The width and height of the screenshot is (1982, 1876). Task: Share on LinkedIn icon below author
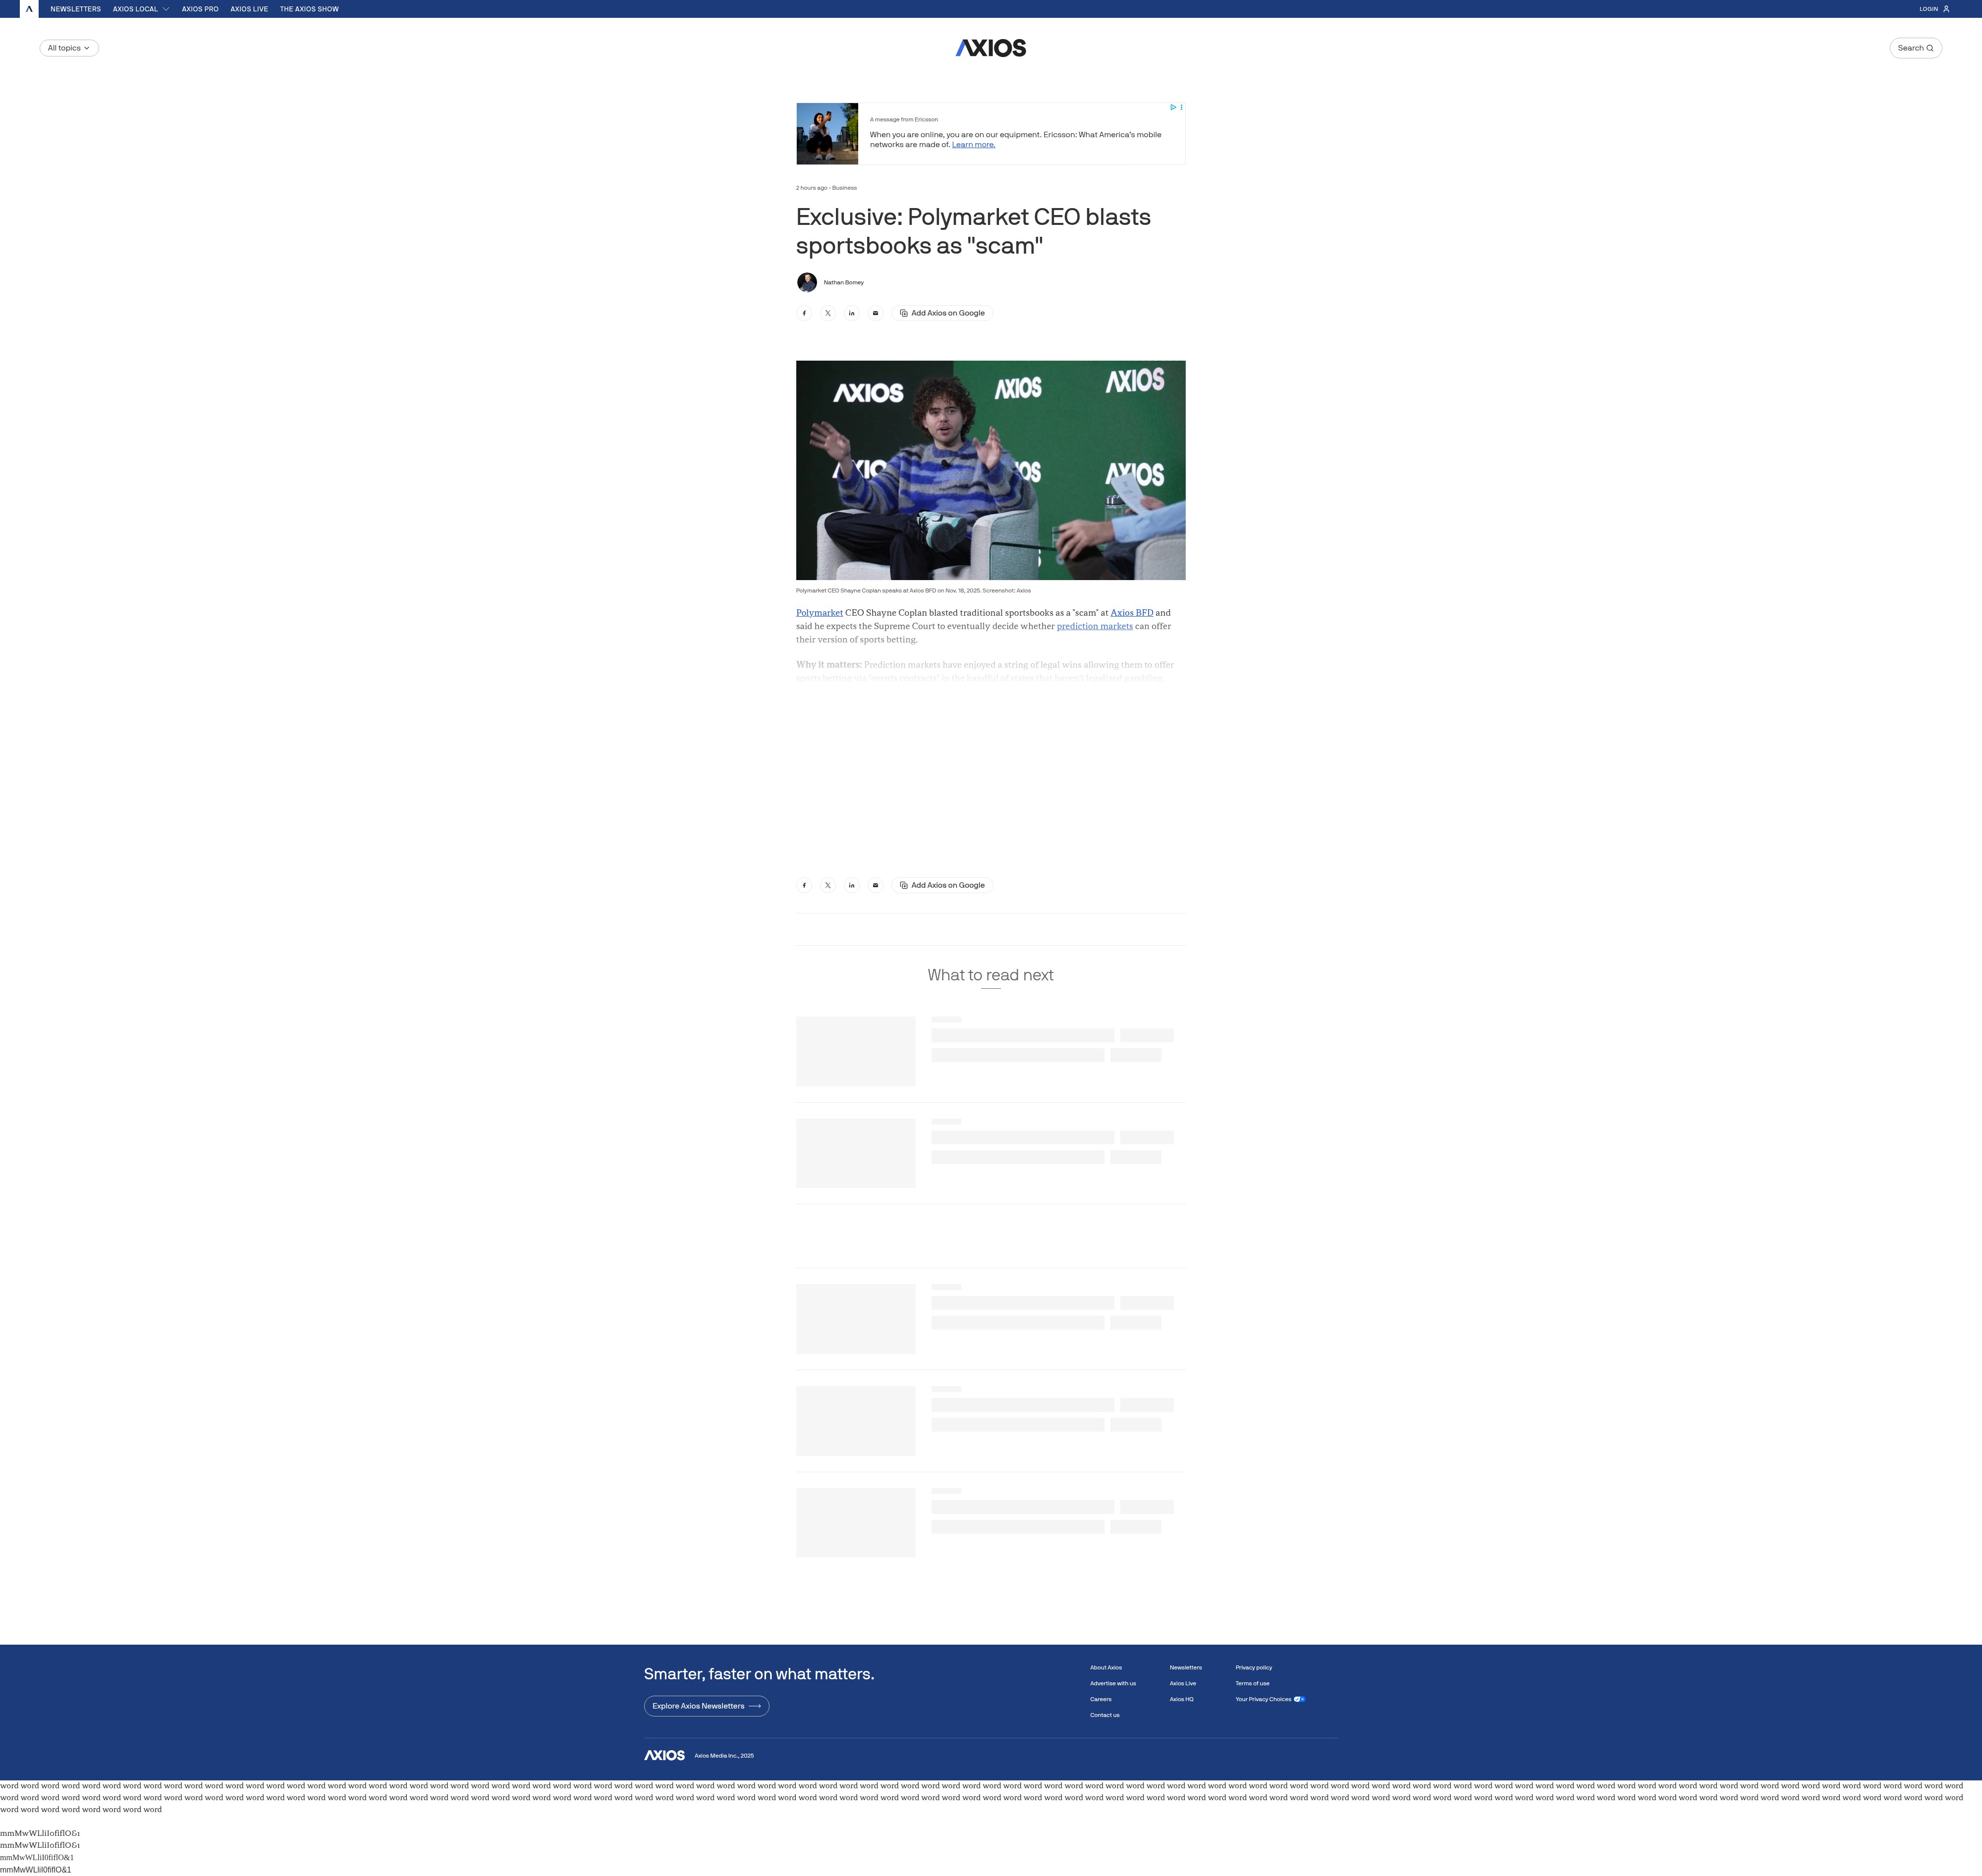tap(852, 313)
